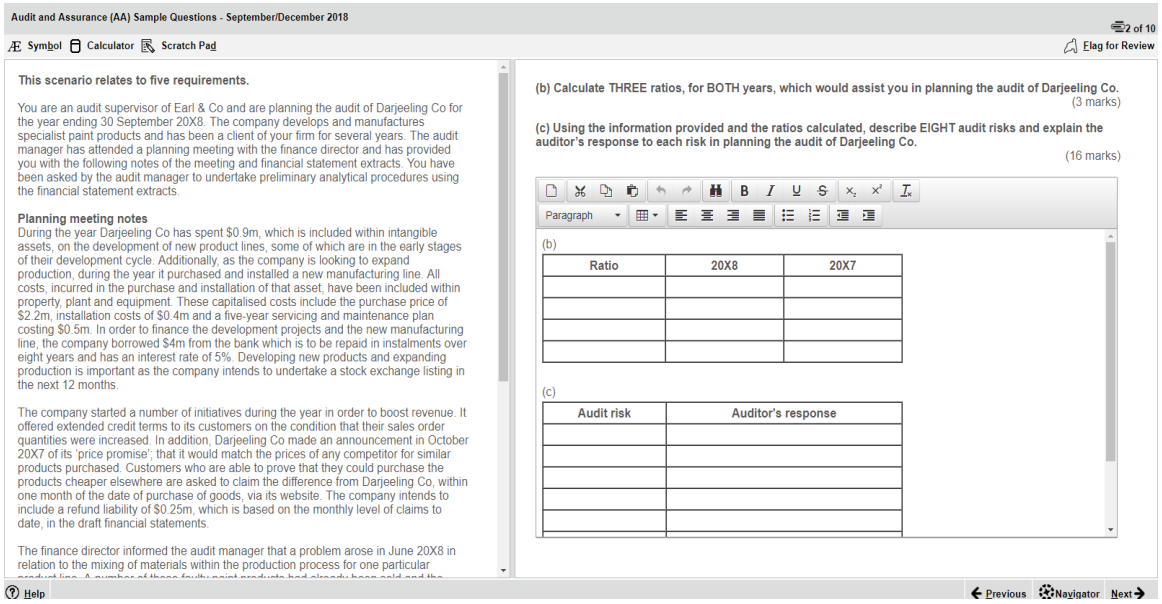Apply subscript formatting
The width and height of the screenshot is (1162, 604).
[851, 191]
